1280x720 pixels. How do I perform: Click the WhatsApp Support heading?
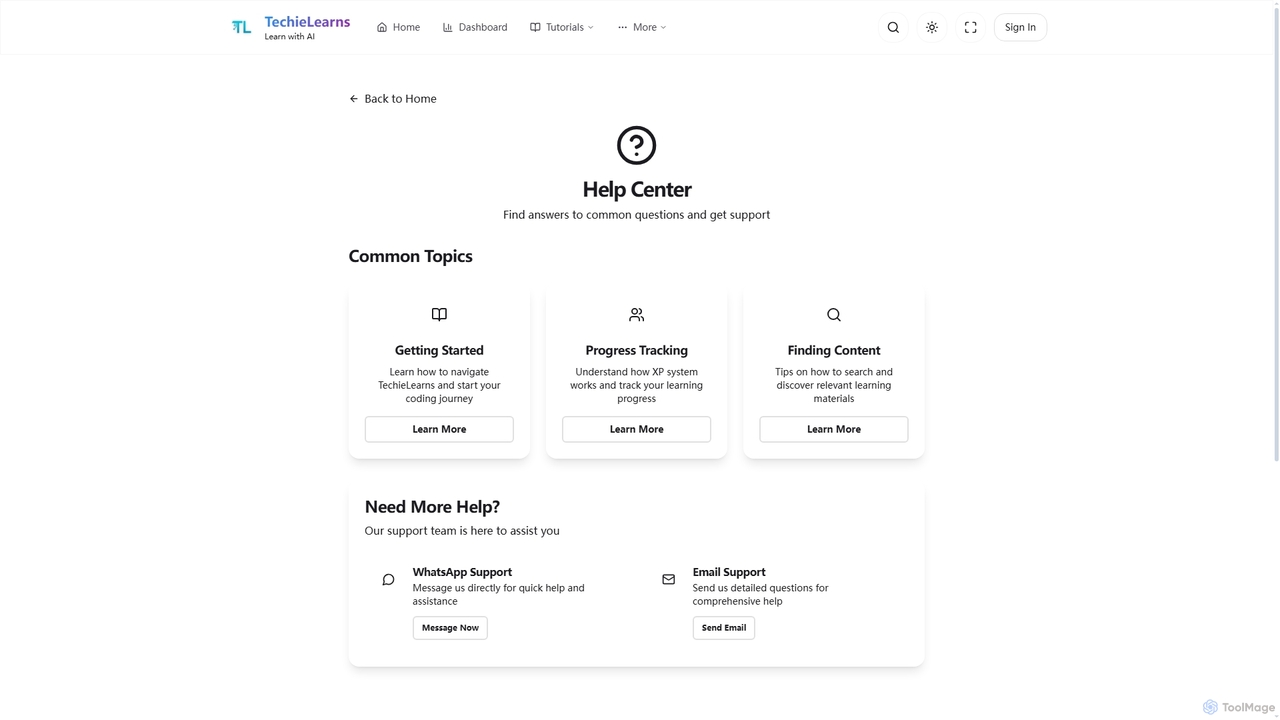pyautogui.click(x=462, y=572)
